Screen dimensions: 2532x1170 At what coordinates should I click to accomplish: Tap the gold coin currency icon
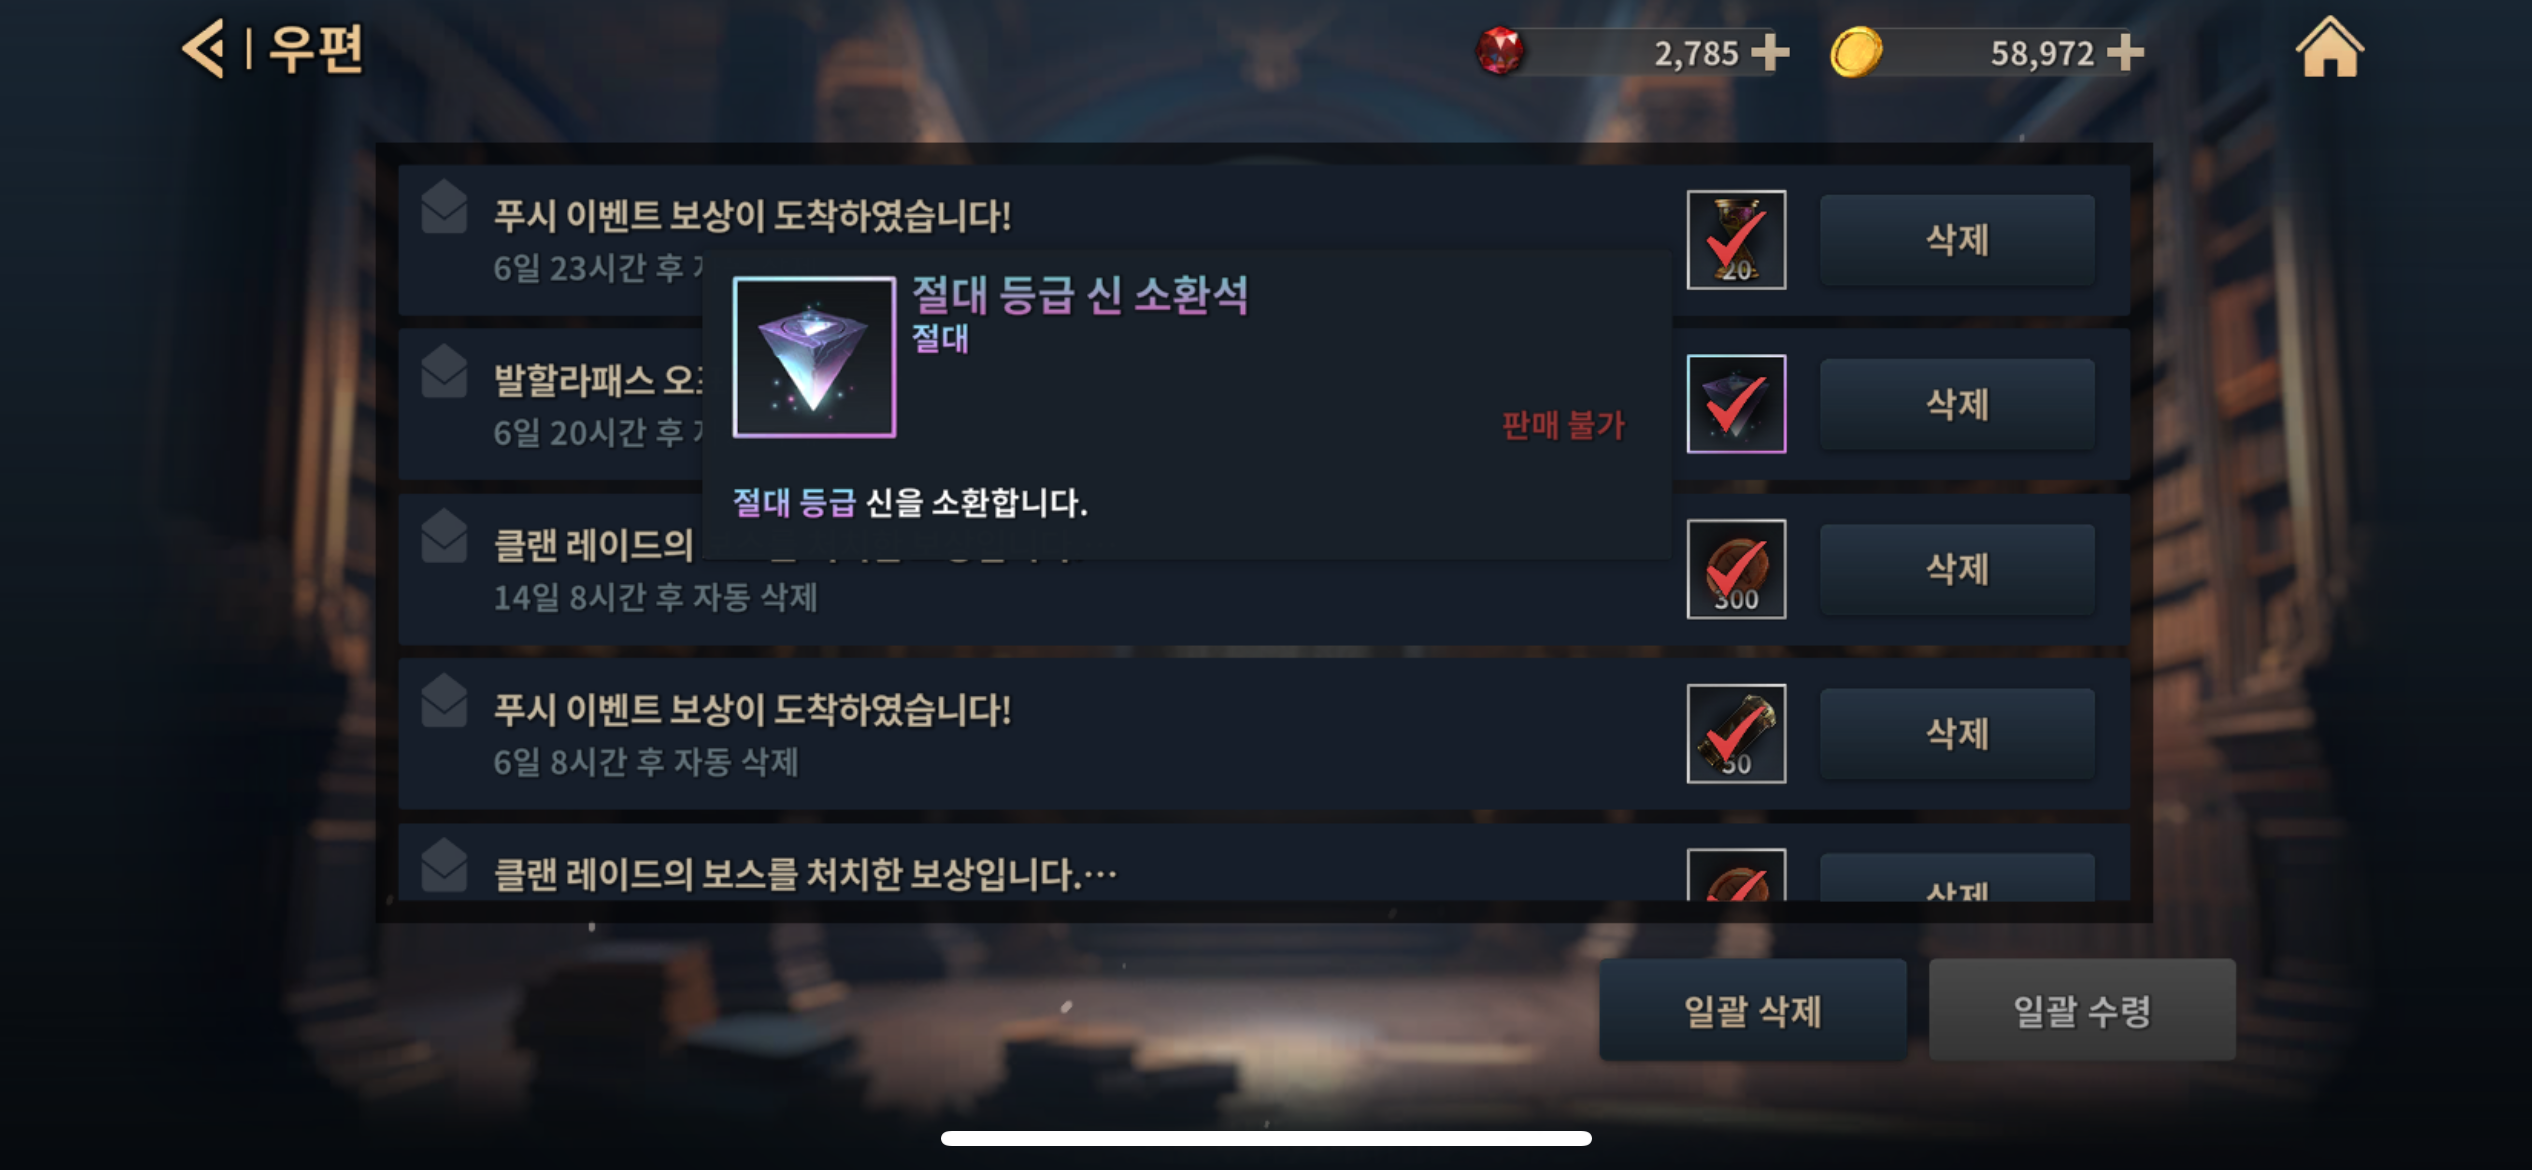(x=1856, y=52)
